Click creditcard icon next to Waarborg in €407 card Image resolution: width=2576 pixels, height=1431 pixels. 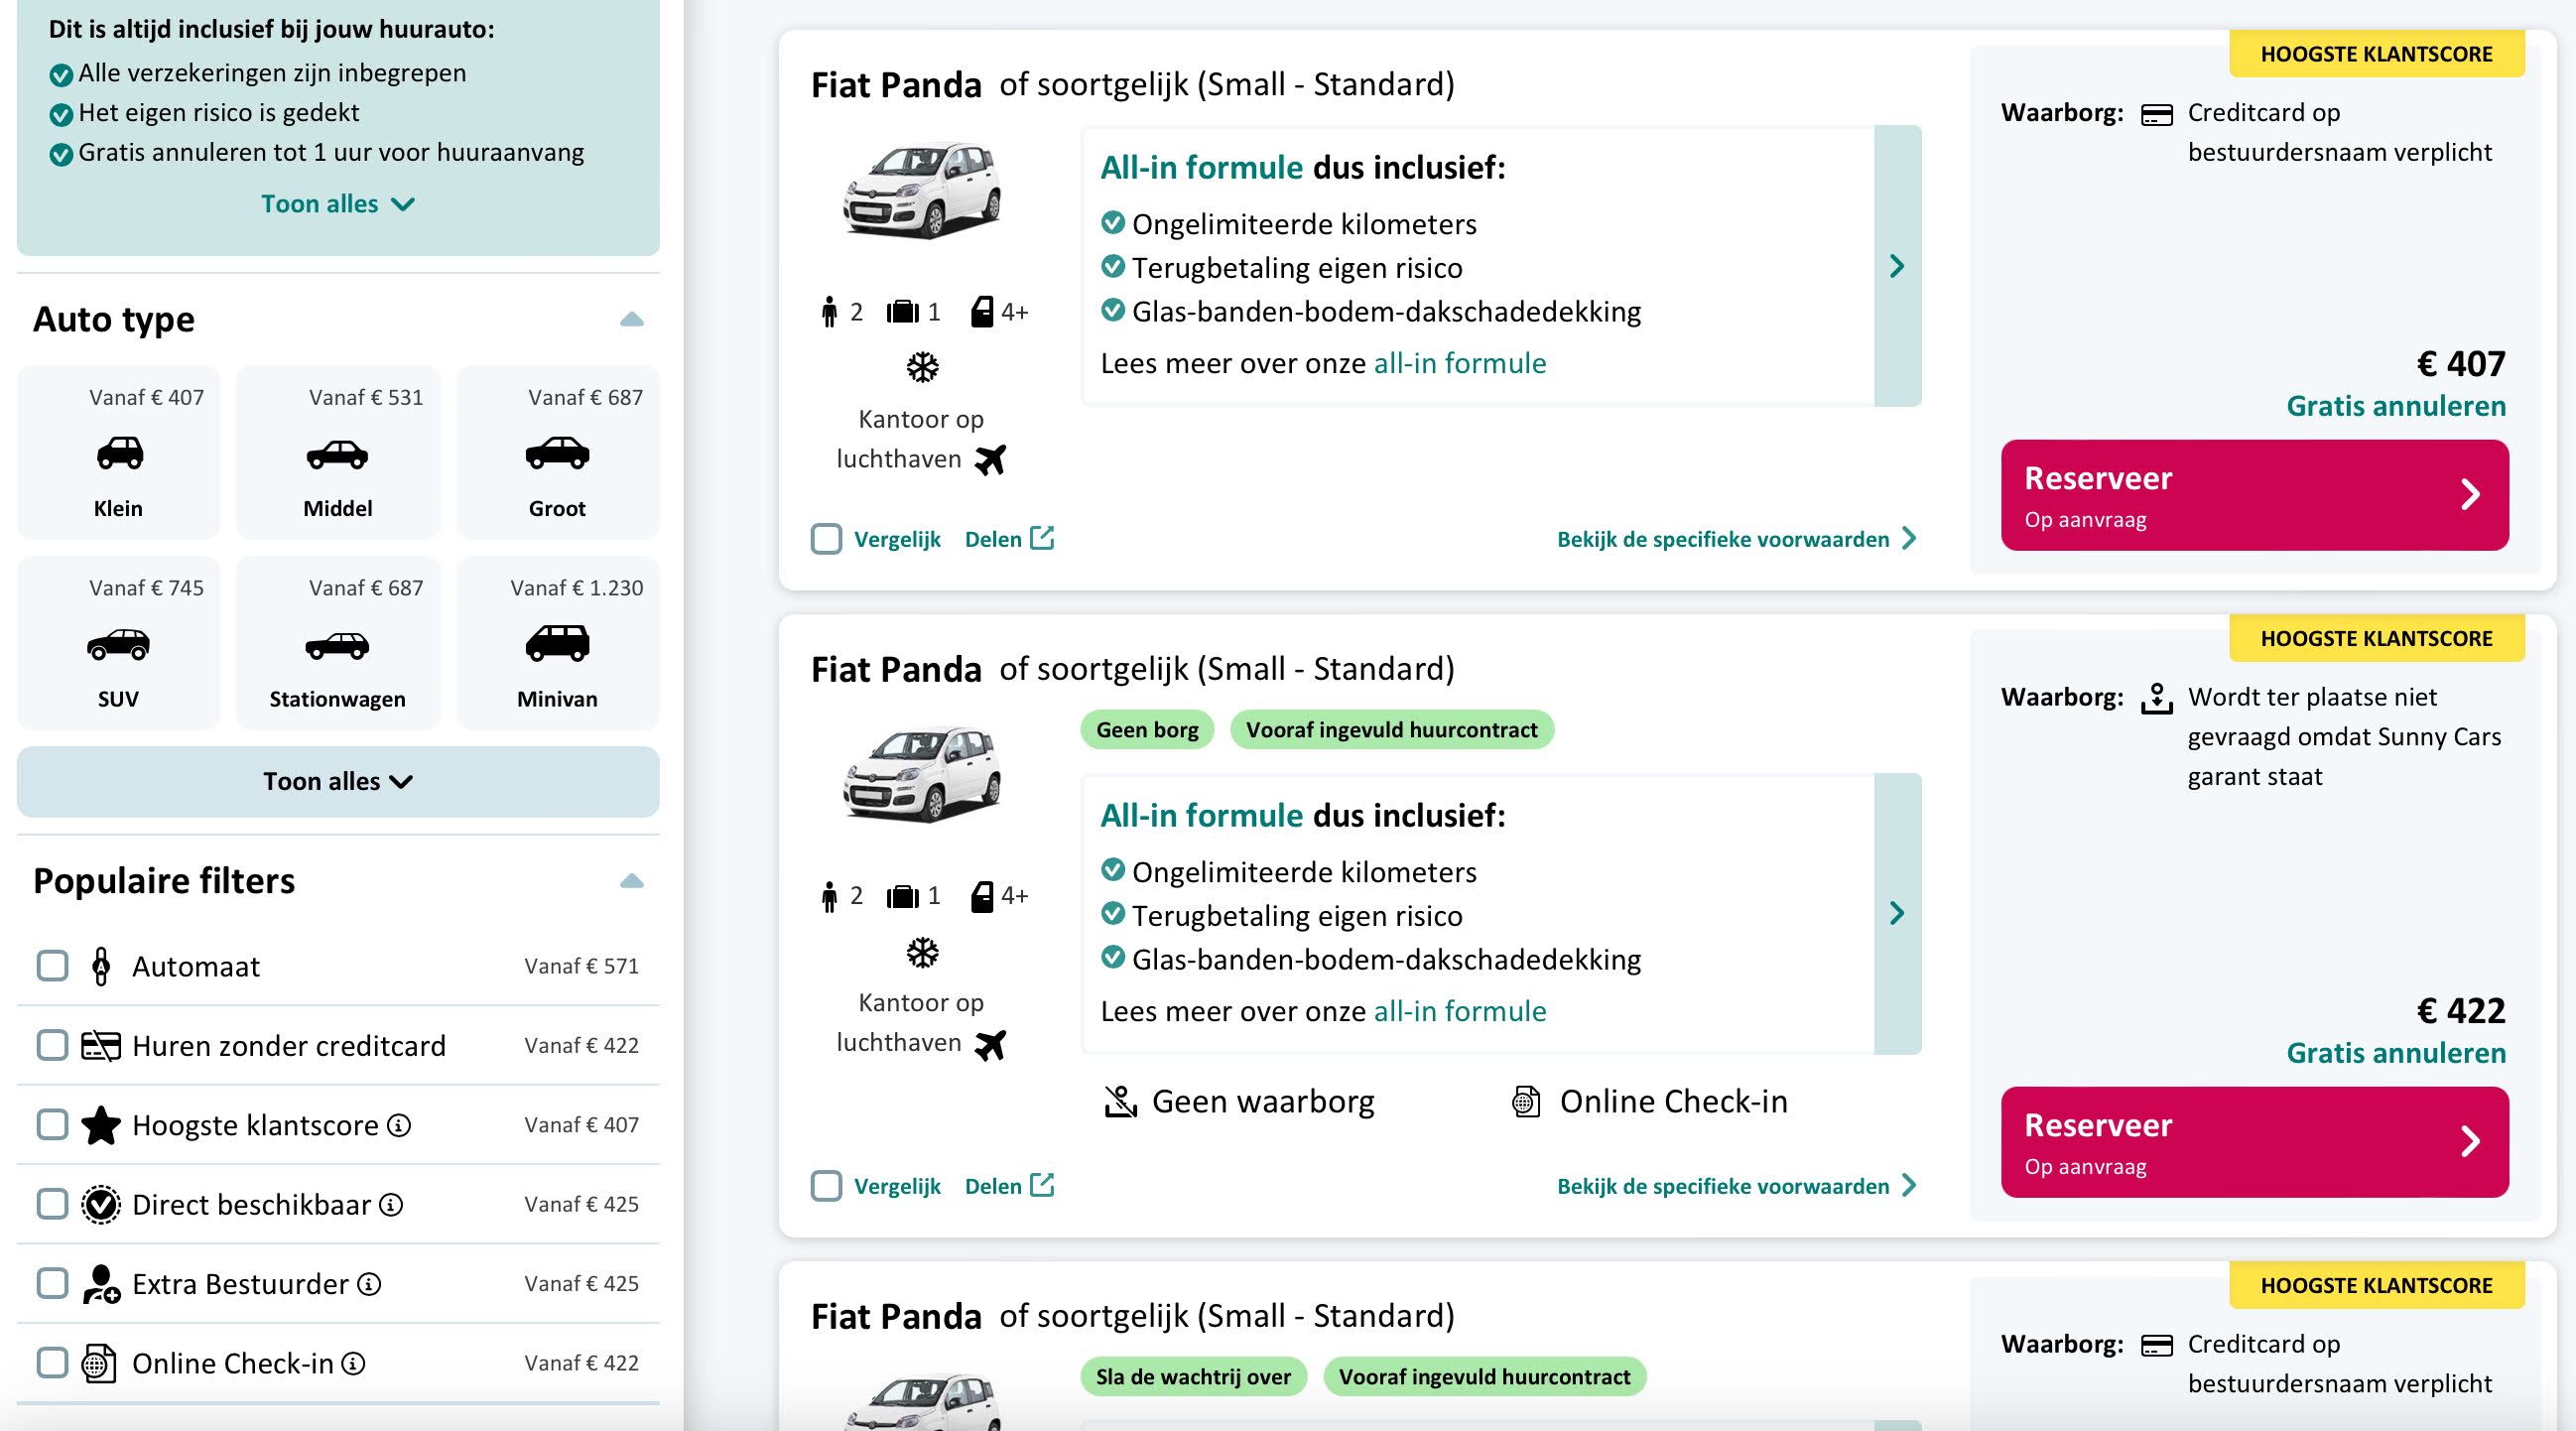coord(2157,115)
